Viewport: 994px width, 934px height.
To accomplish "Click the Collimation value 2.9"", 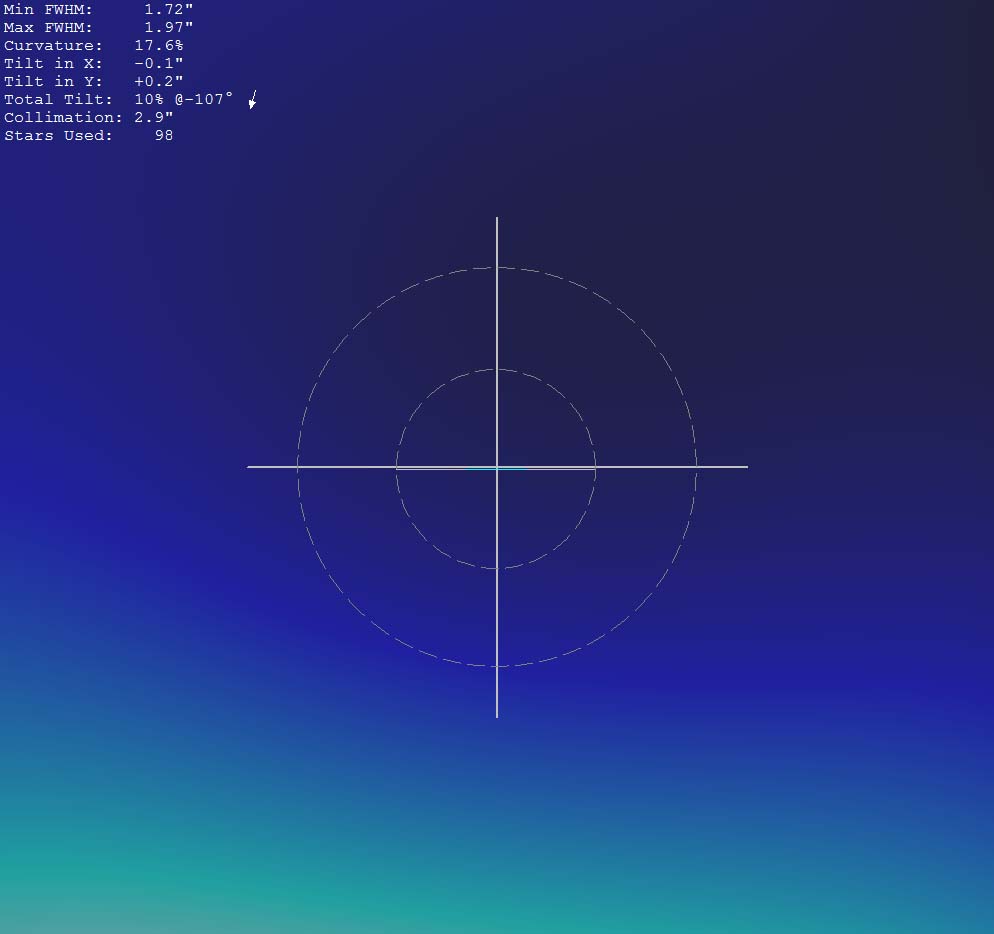I will (x=153, y=117).
